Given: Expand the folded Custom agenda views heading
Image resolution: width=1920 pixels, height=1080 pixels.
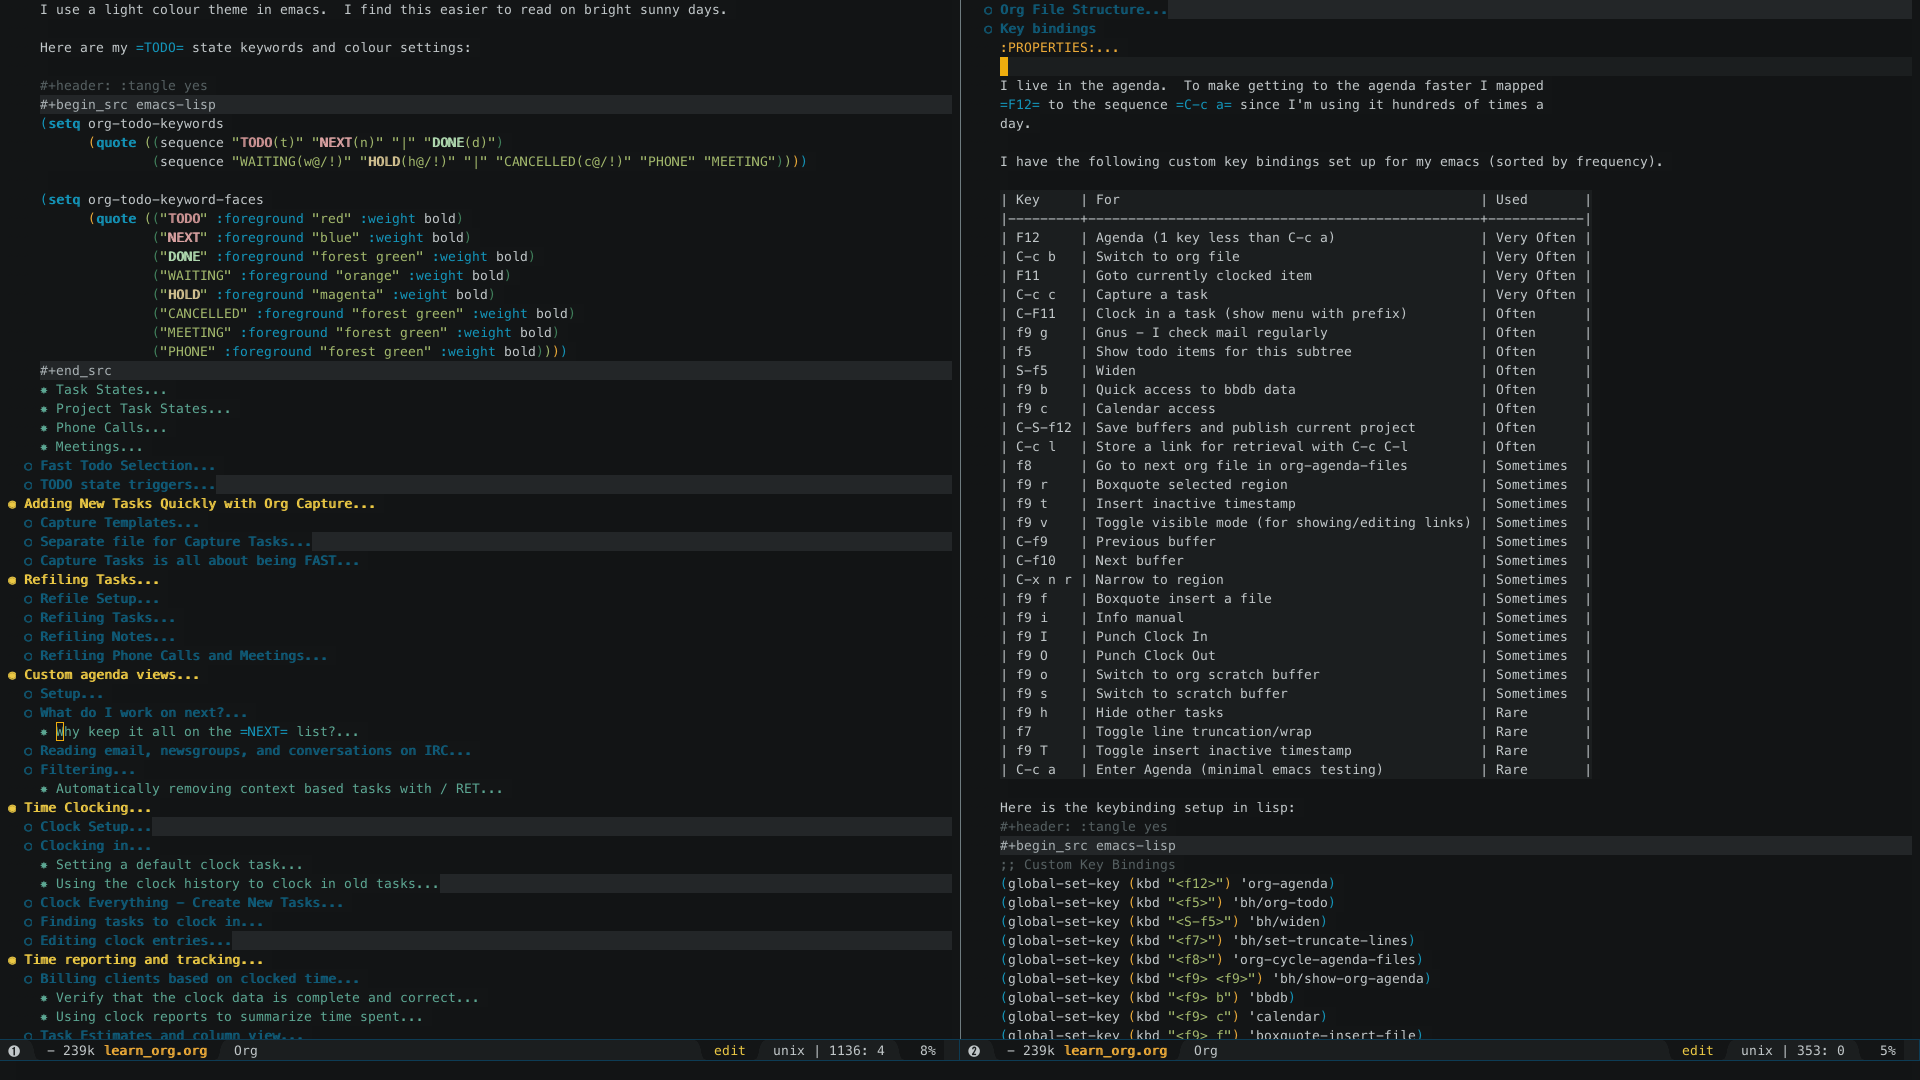Looking at the screenshot, I should pyautogui.click(x=111, y=675).
